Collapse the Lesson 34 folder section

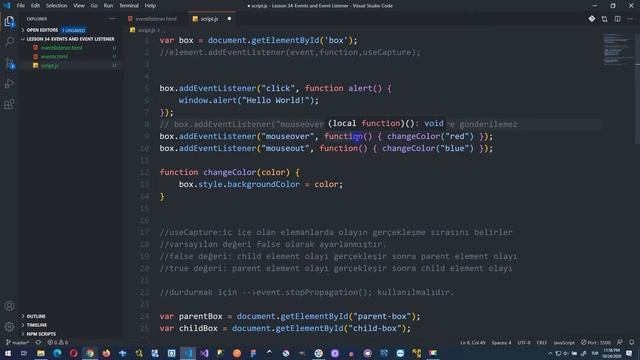(70, 39)
